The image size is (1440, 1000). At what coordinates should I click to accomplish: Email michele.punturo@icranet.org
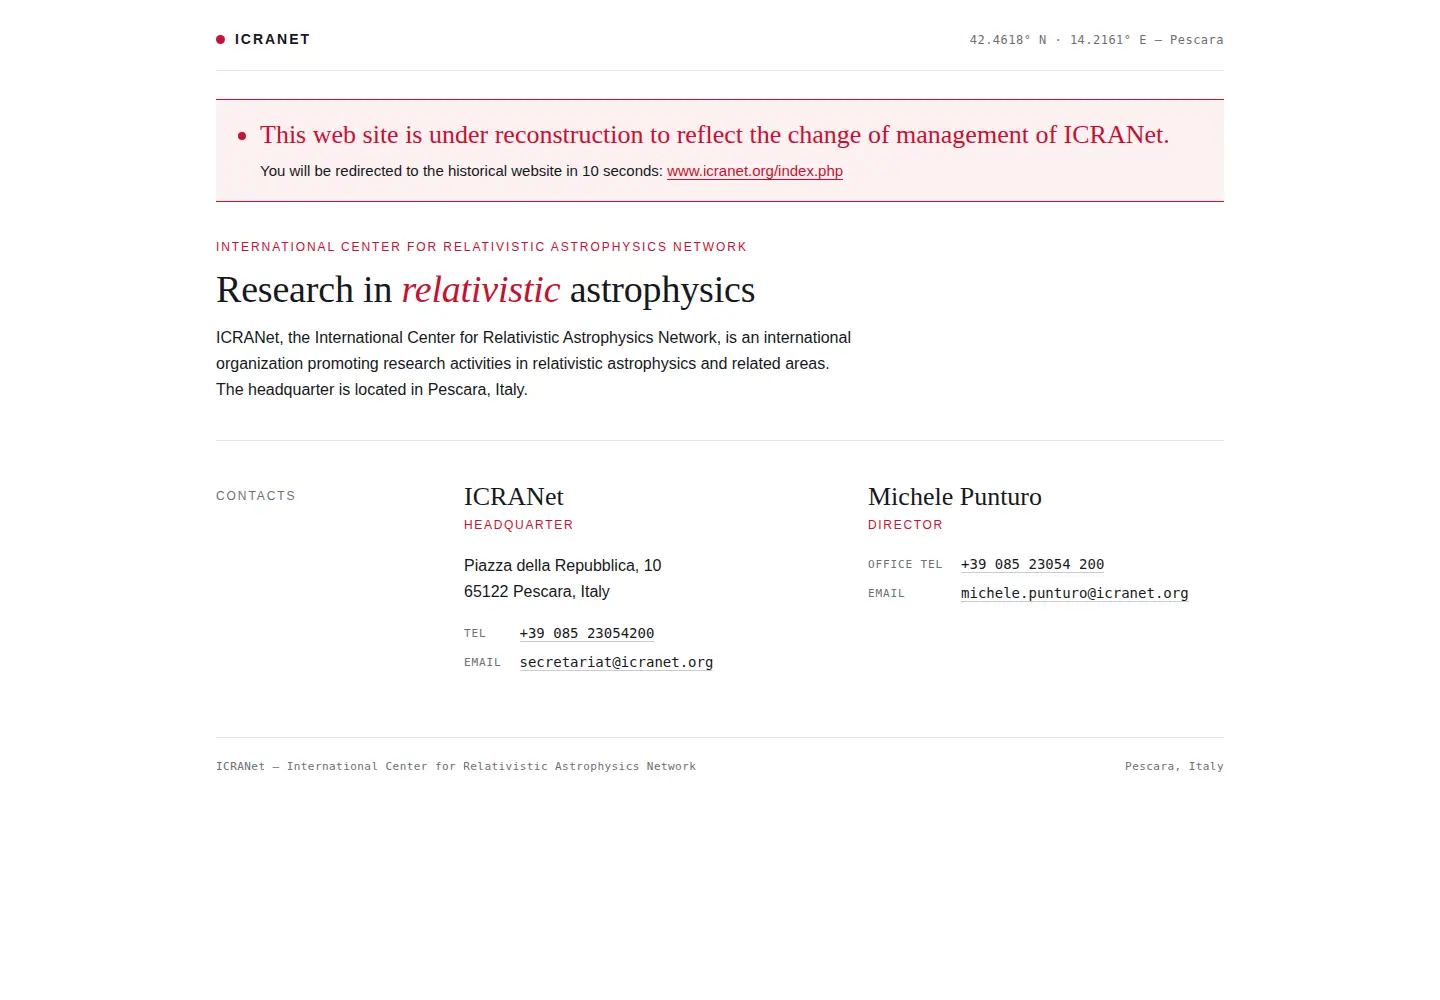point(1074,593)
